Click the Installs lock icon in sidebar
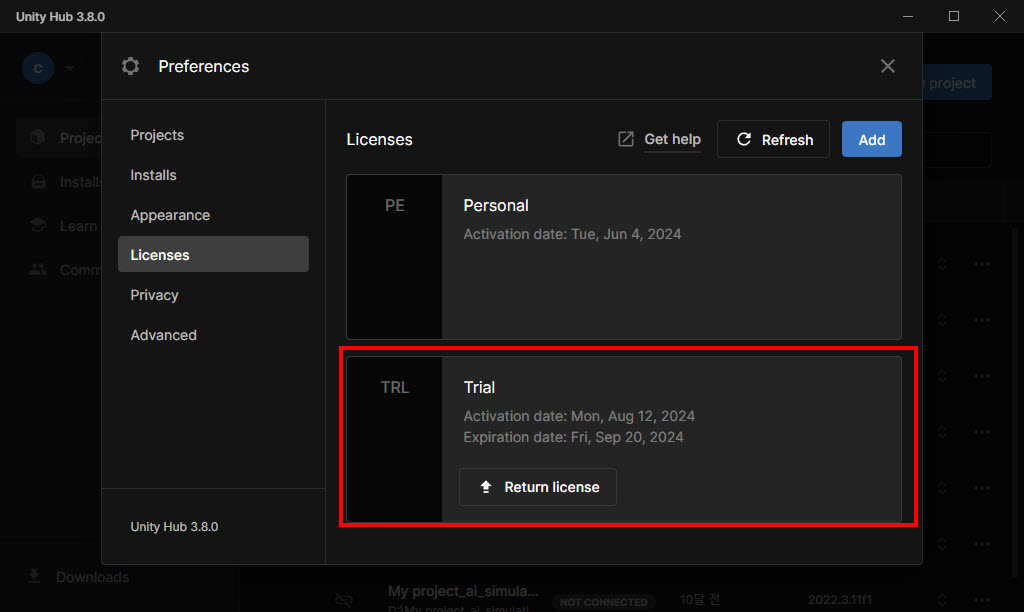Screen dimensions: 1024x612 coord(39,182)
